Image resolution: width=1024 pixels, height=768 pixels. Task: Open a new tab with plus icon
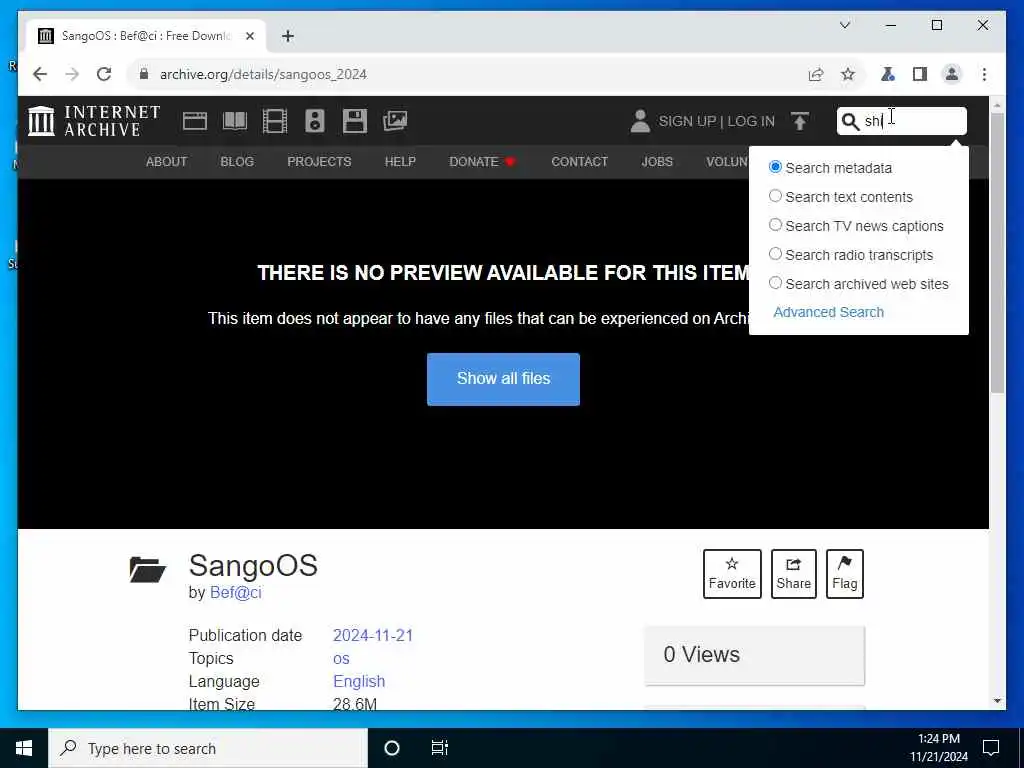click(x=288, y=36)
